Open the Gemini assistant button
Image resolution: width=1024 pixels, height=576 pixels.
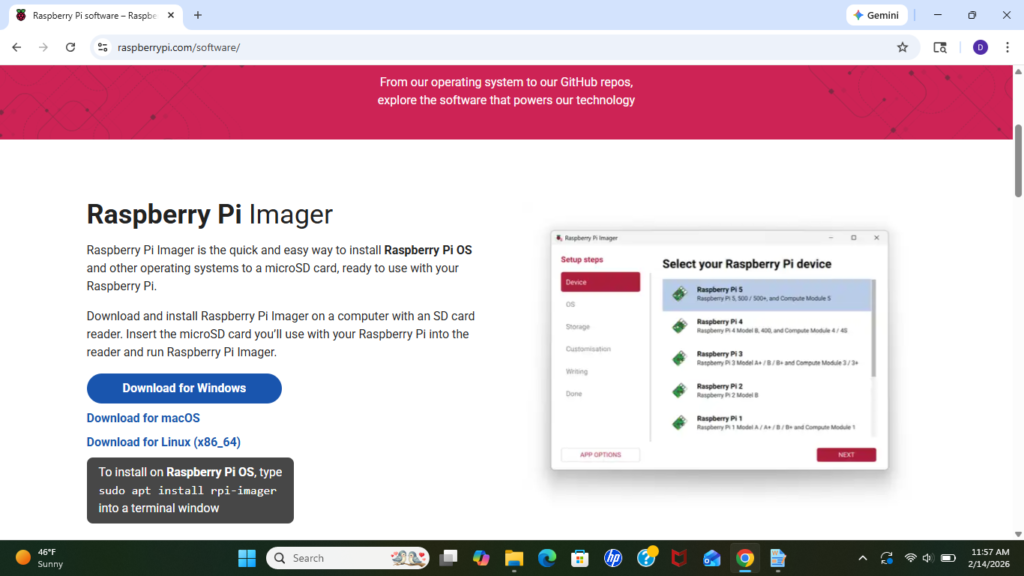tap(876, 15)
